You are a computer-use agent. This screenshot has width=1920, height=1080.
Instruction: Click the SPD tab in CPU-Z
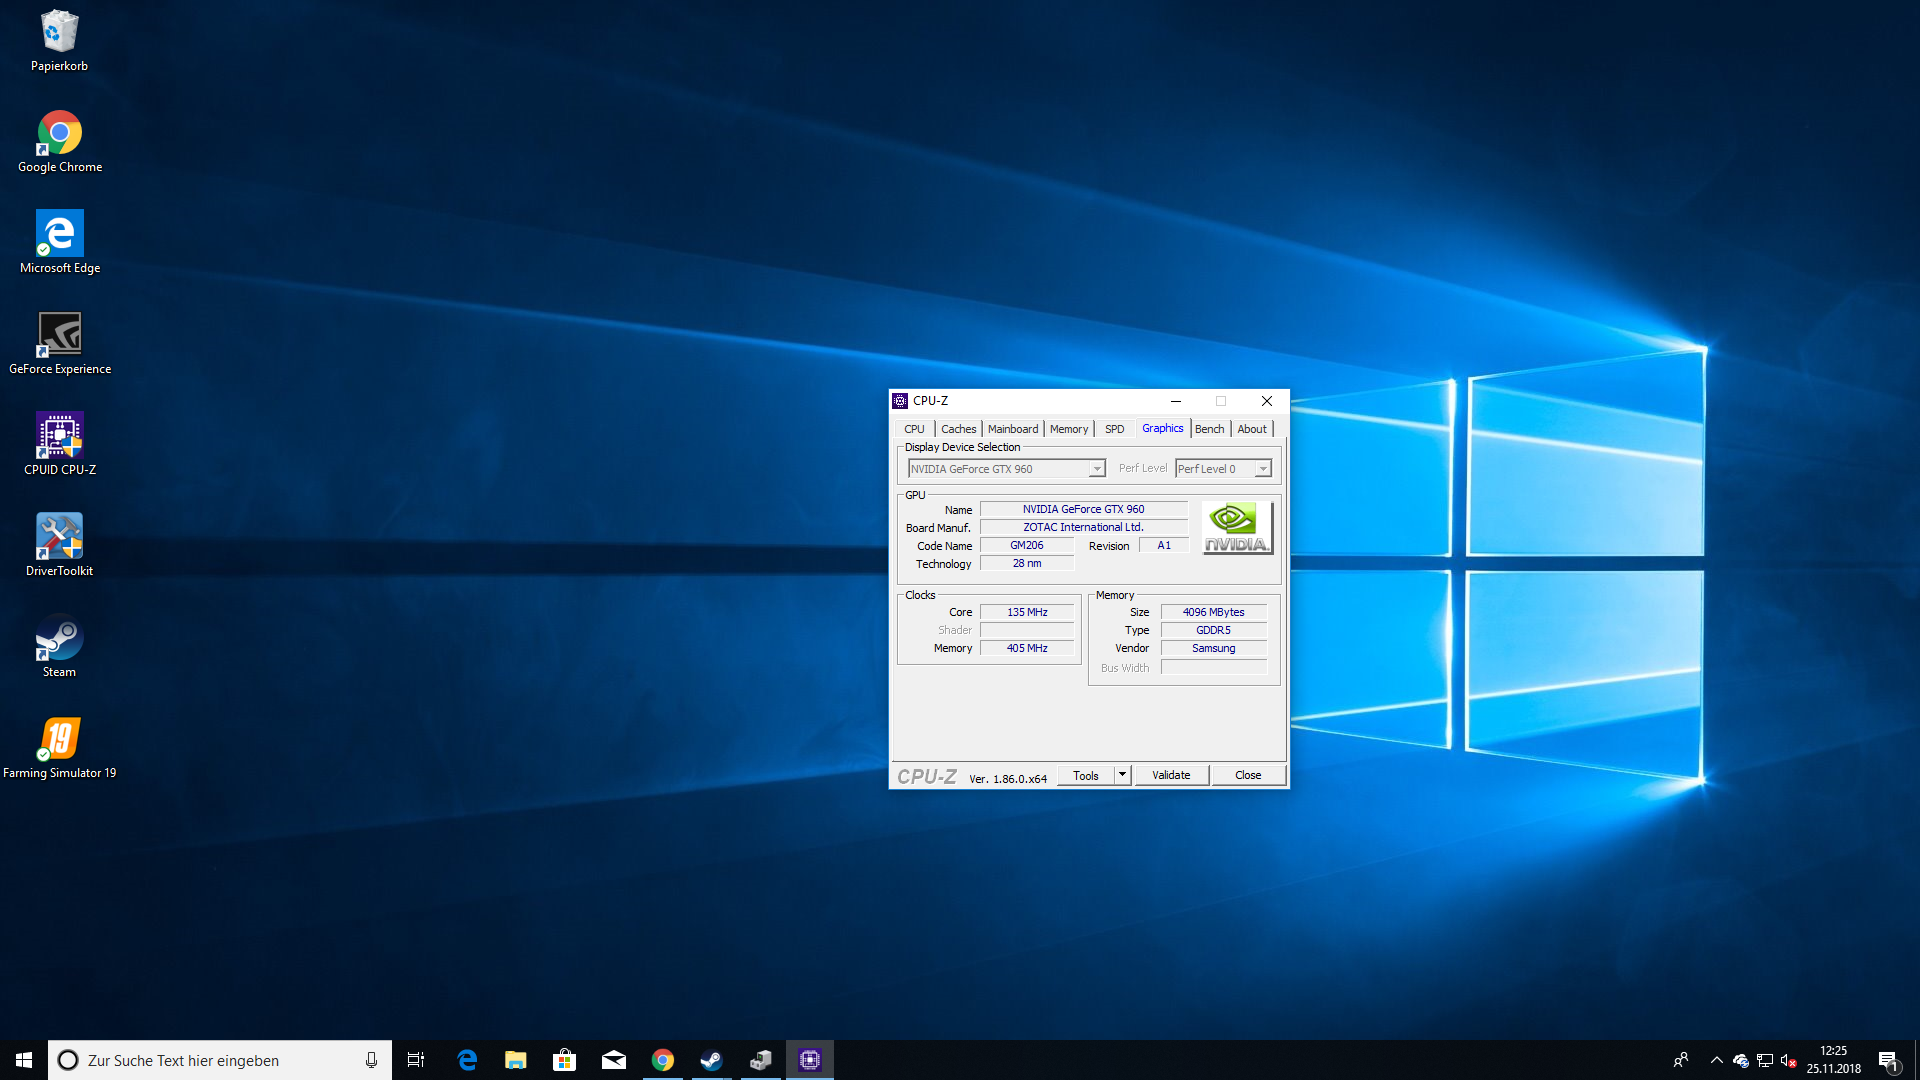(x=1113, y=427)
